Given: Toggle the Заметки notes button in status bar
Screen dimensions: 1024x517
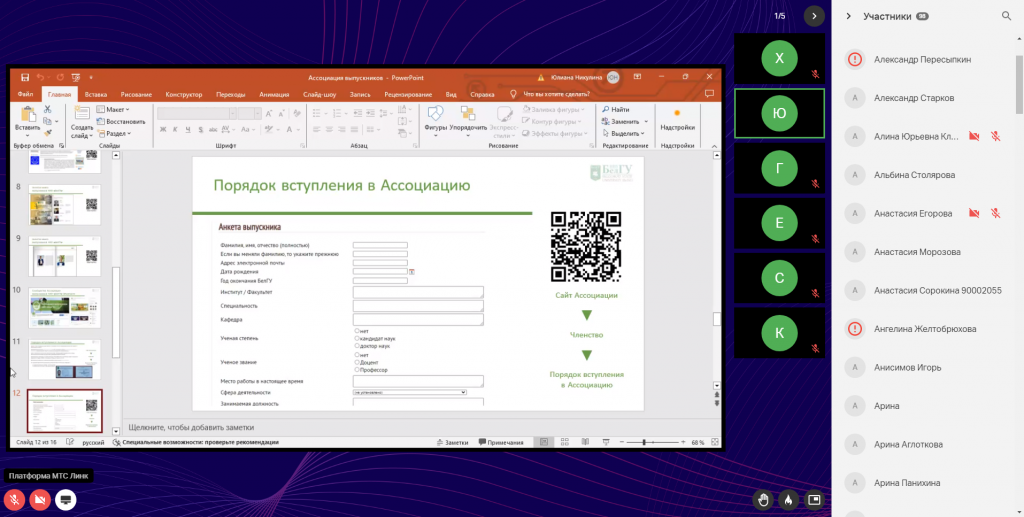Looking at the screenshot, I should click(452, 443).
